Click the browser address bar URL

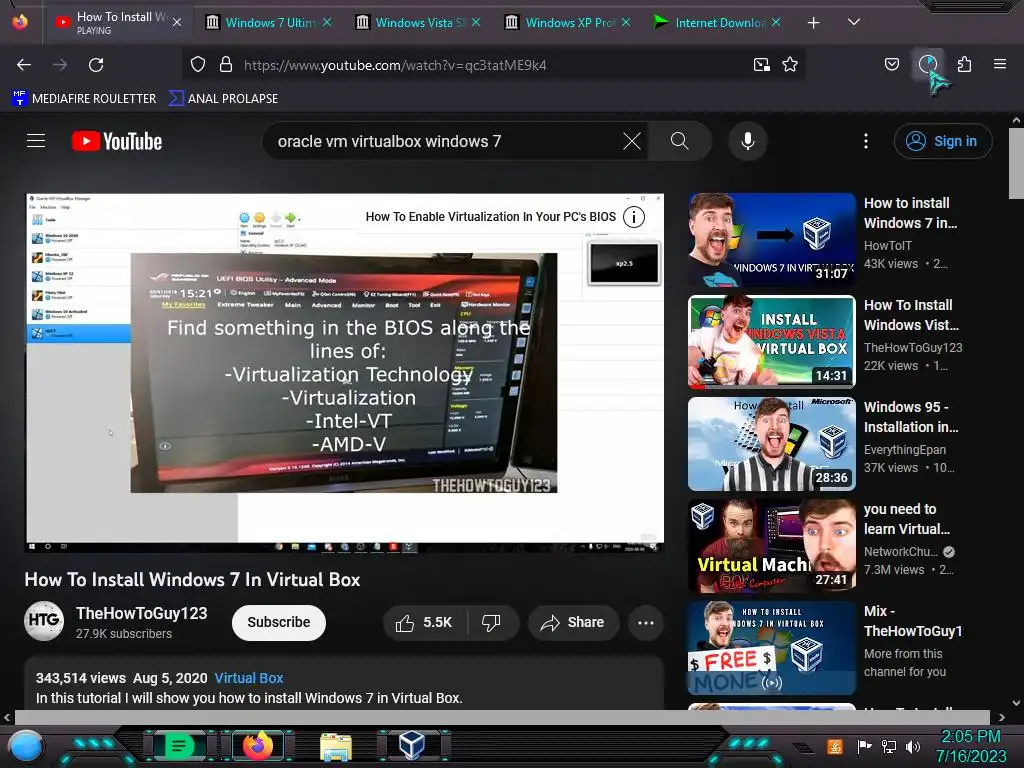[395, 65]
